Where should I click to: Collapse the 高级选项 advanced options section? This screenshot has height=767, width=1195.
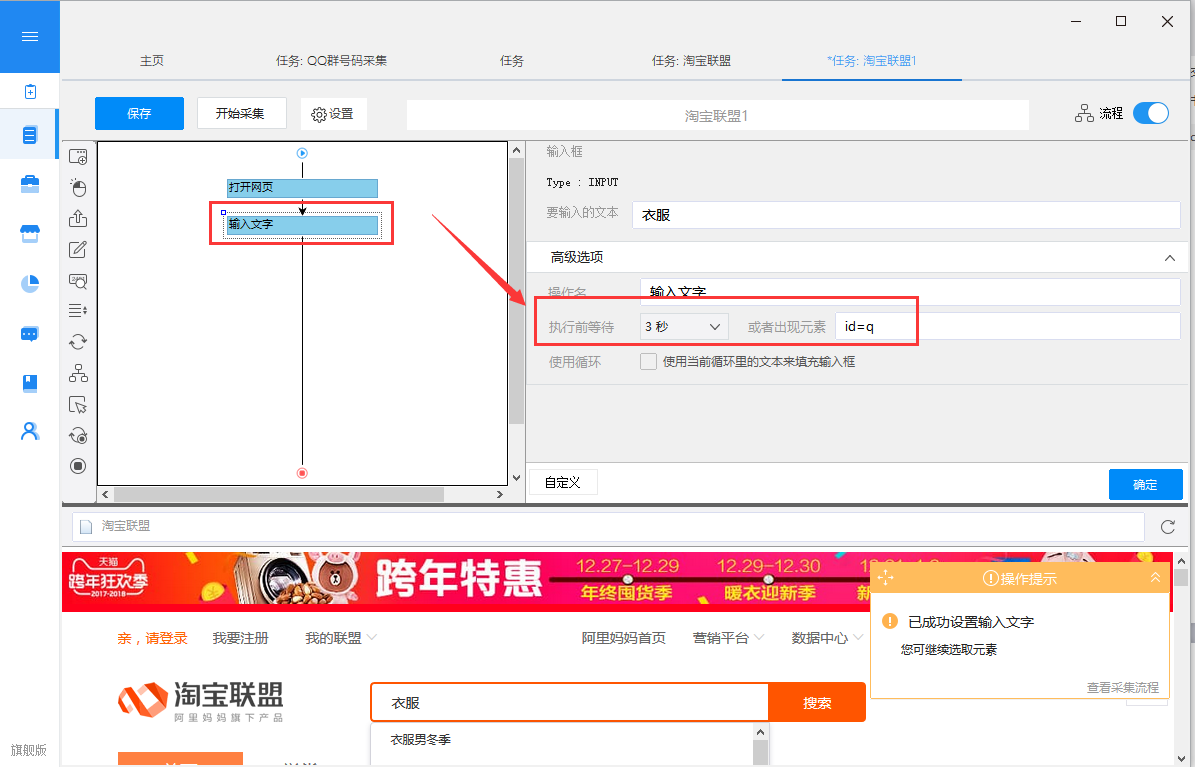pos(1169,258)
